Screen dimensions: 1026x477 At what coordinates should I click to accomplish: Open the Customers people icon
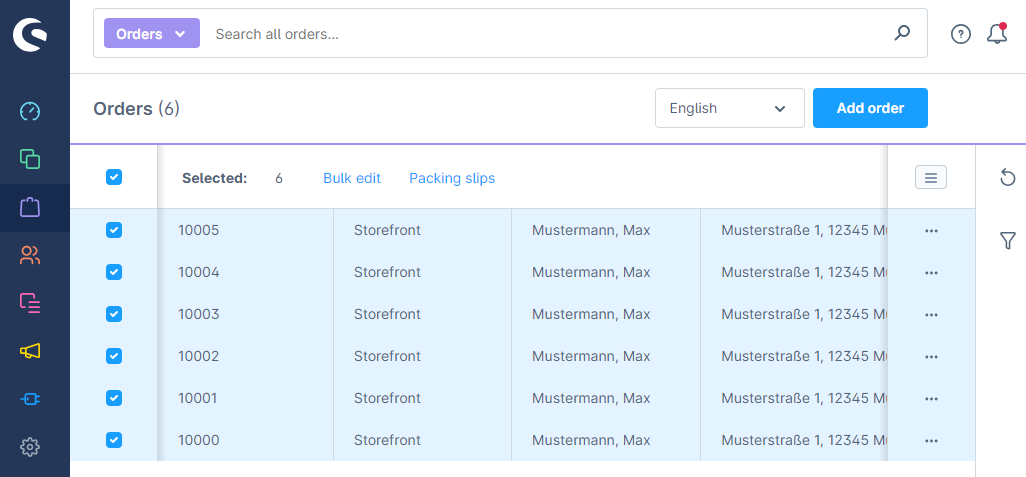tap(30, 255)
